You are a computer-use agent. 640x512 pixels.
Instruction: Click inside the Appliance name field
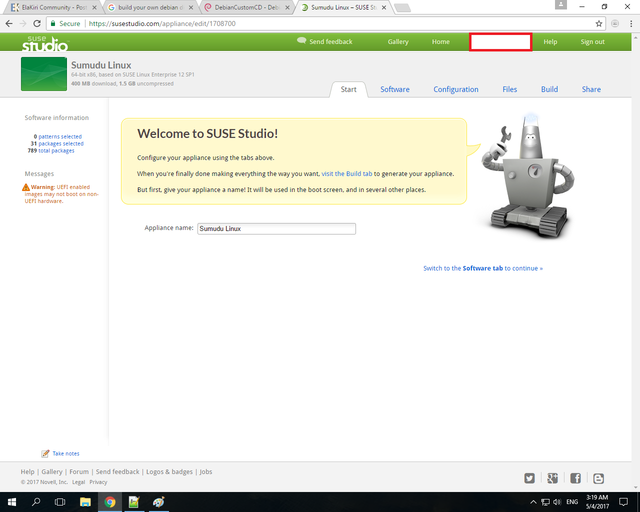pyautogui.click(x=276, y=229)
